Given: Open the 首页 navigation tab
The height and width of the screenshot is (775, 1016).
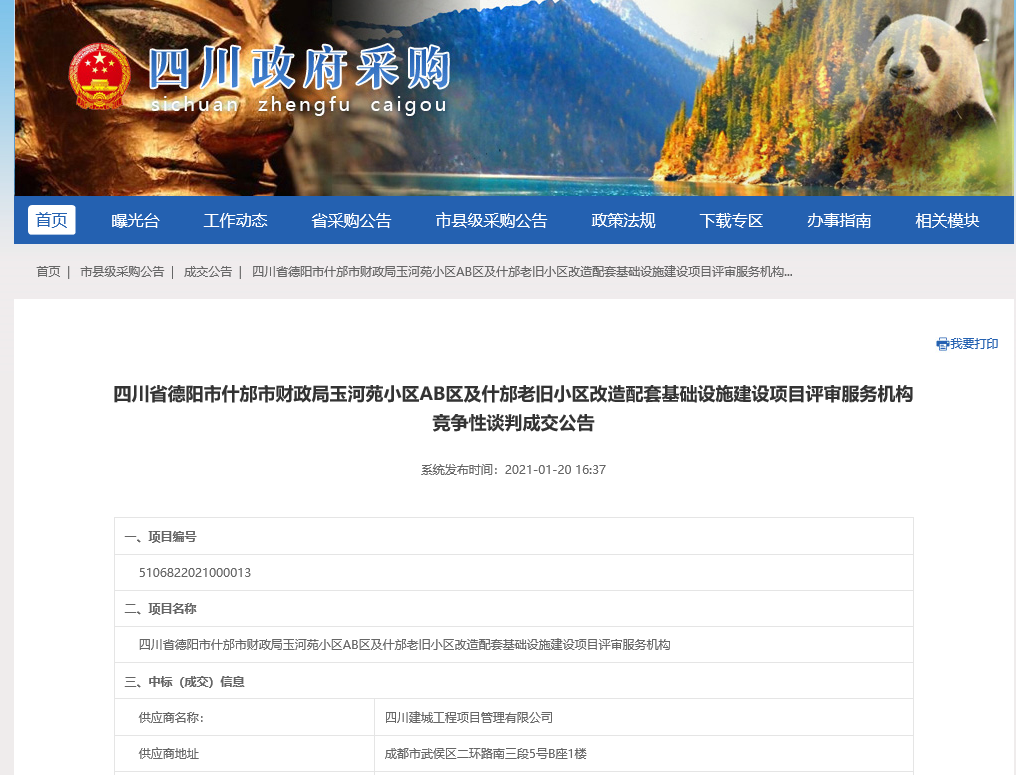Looking at the screenshot, I should point(52,220).
